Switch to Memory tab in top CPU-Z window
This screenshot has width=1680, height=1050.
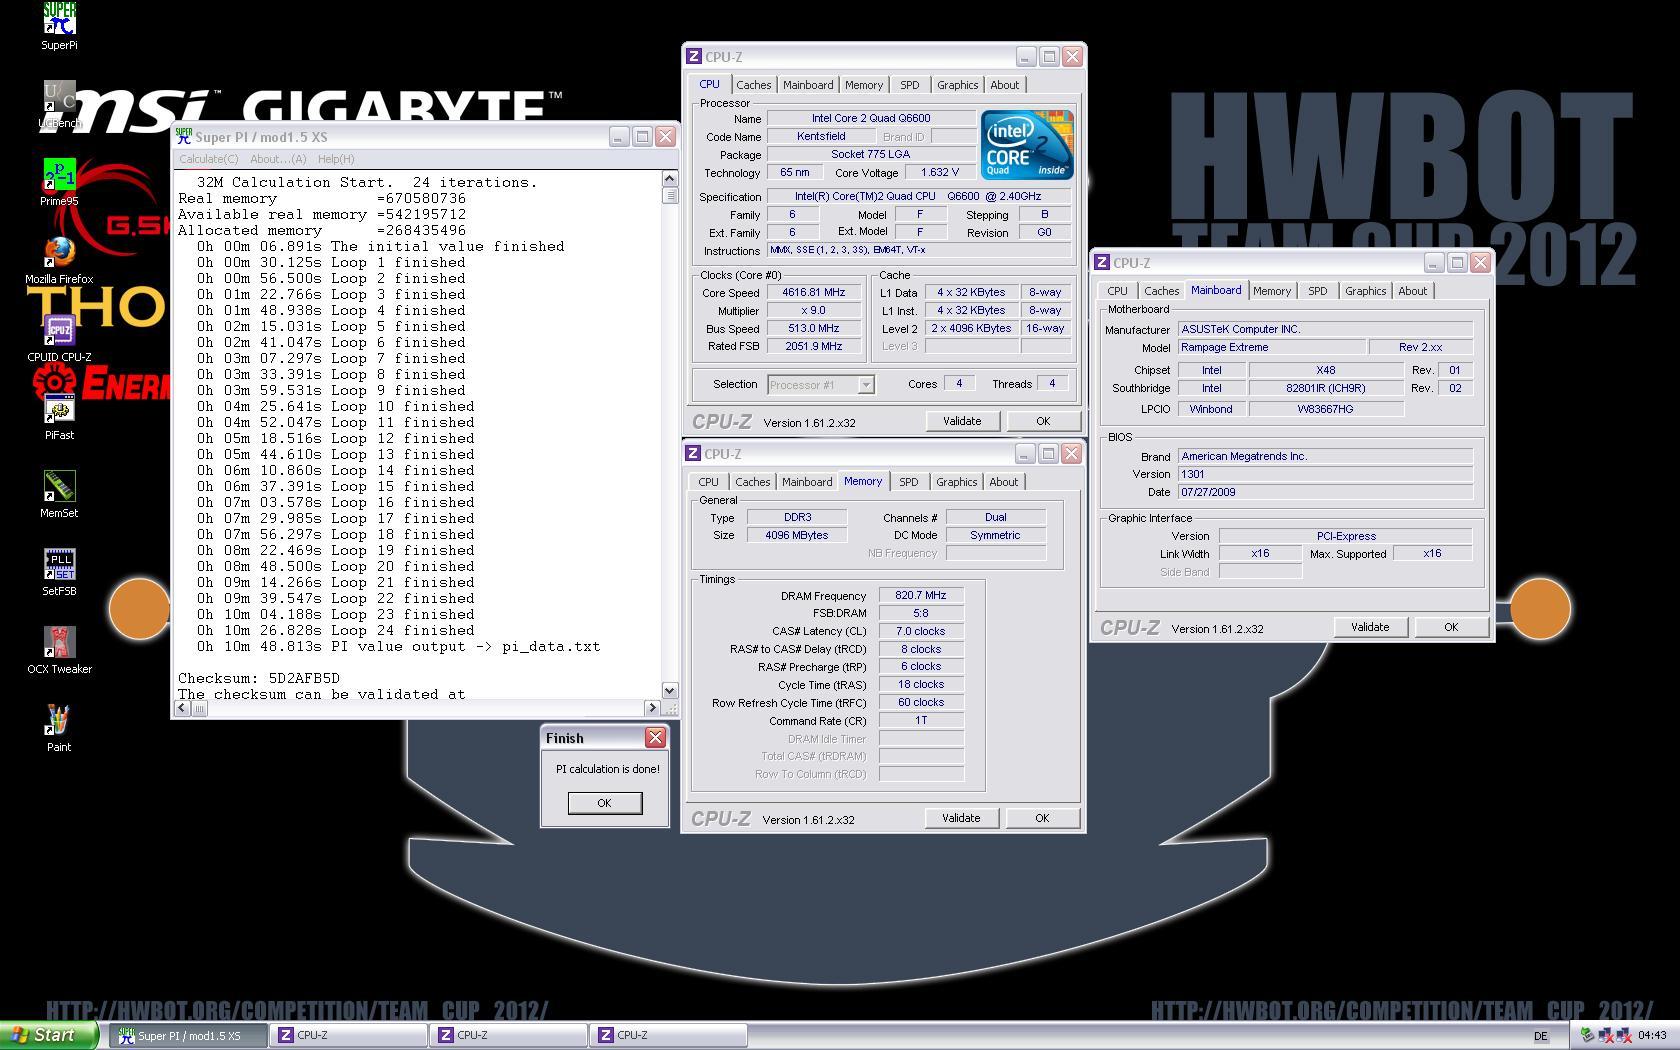point(864,86)
